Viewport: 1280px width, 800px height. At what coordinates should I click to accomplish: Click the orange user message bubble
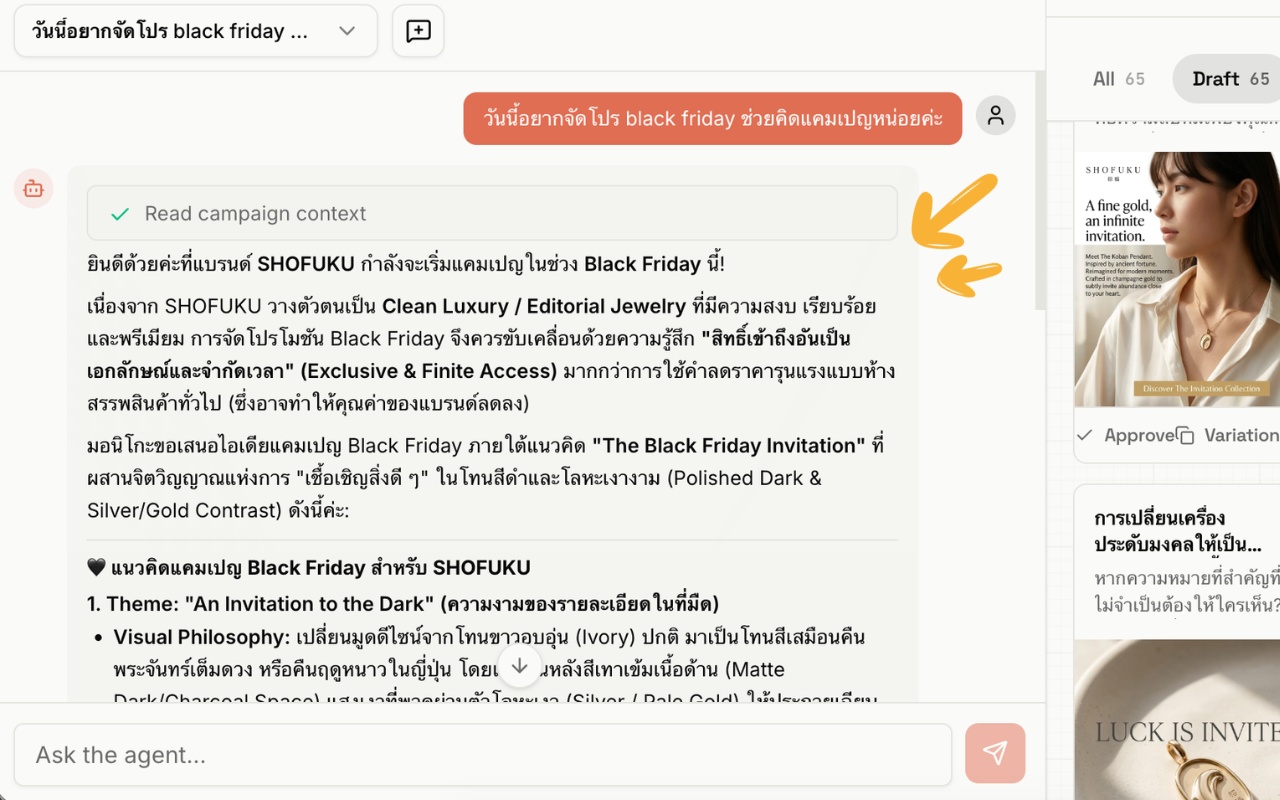pyautogui.click(x=713, y=118)
